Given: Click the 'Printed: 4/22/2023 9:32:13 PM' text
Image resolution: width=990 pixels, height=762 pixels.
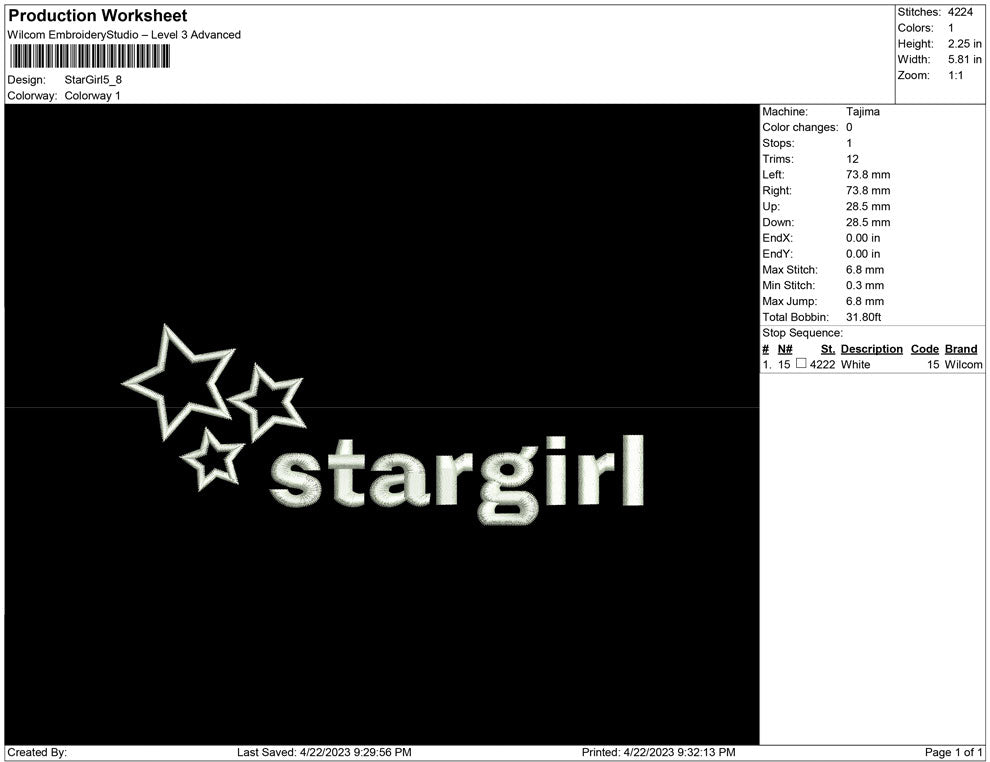Looking at the screenshot, I should point(659,752).
